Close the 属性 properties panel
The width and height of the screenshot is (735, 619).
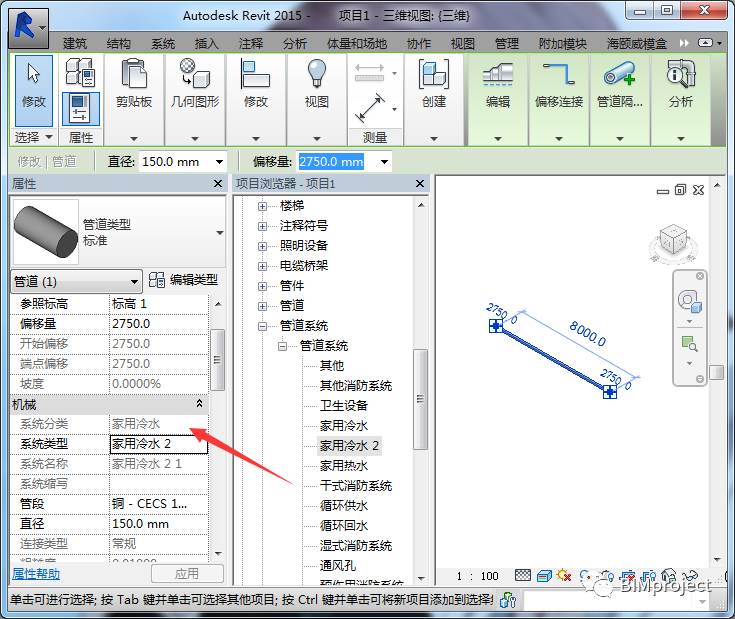[218, 184]
